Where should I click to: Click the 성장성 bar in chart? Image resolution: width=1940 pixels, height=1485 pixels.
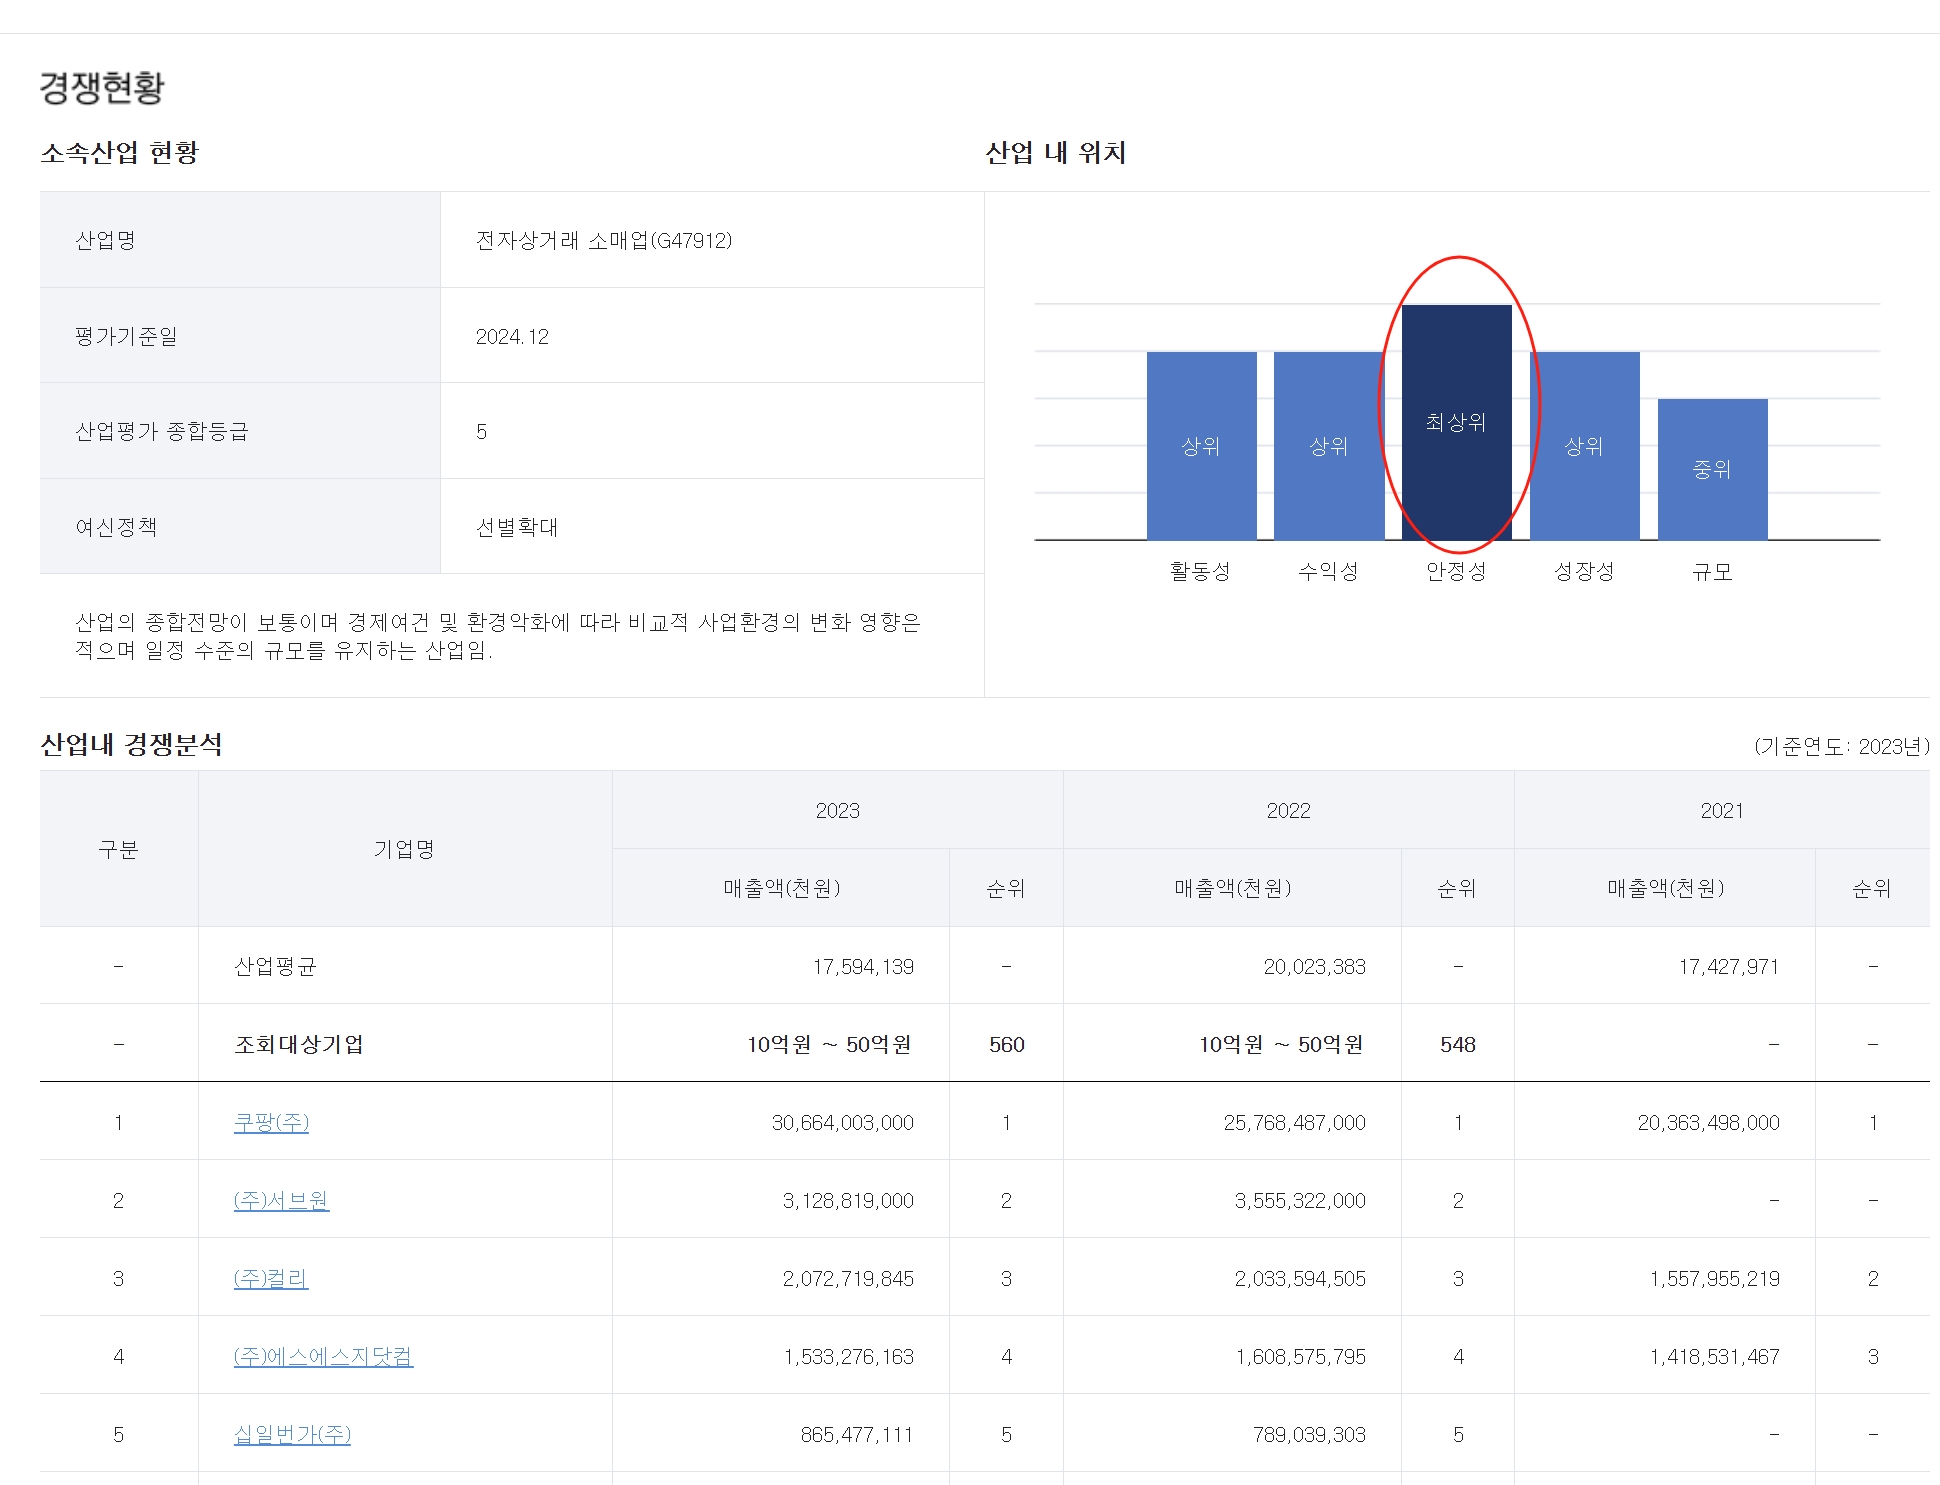[1584, 446]
